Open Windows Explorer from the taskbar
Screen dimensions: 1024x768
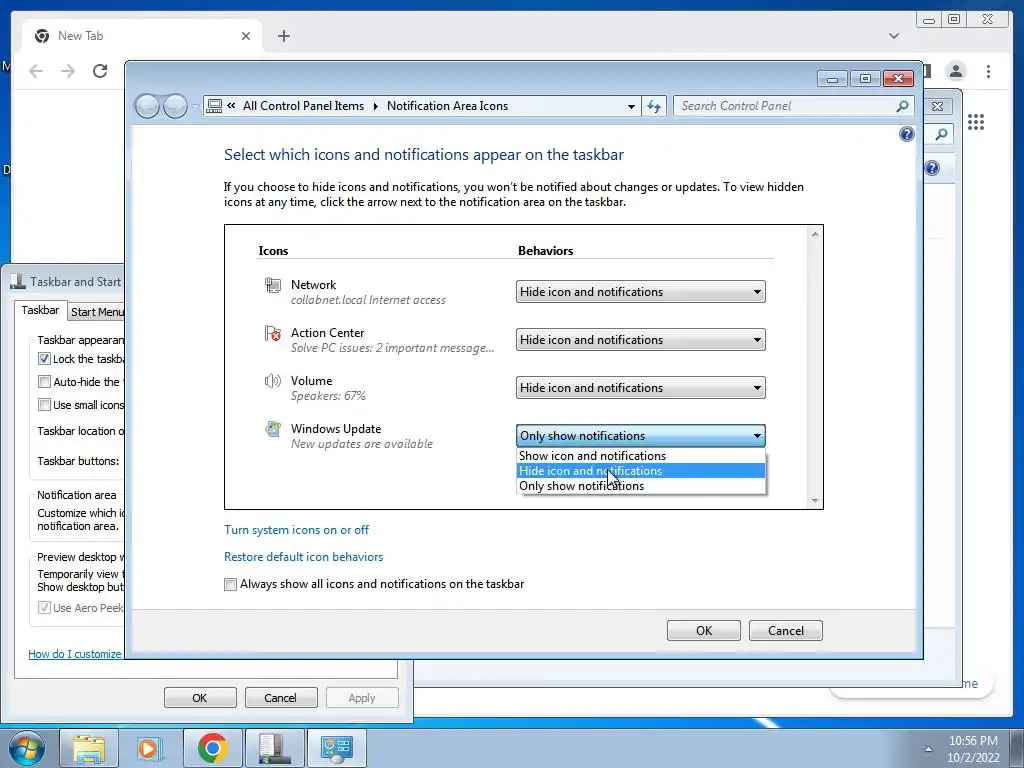[x=89, y=748]
